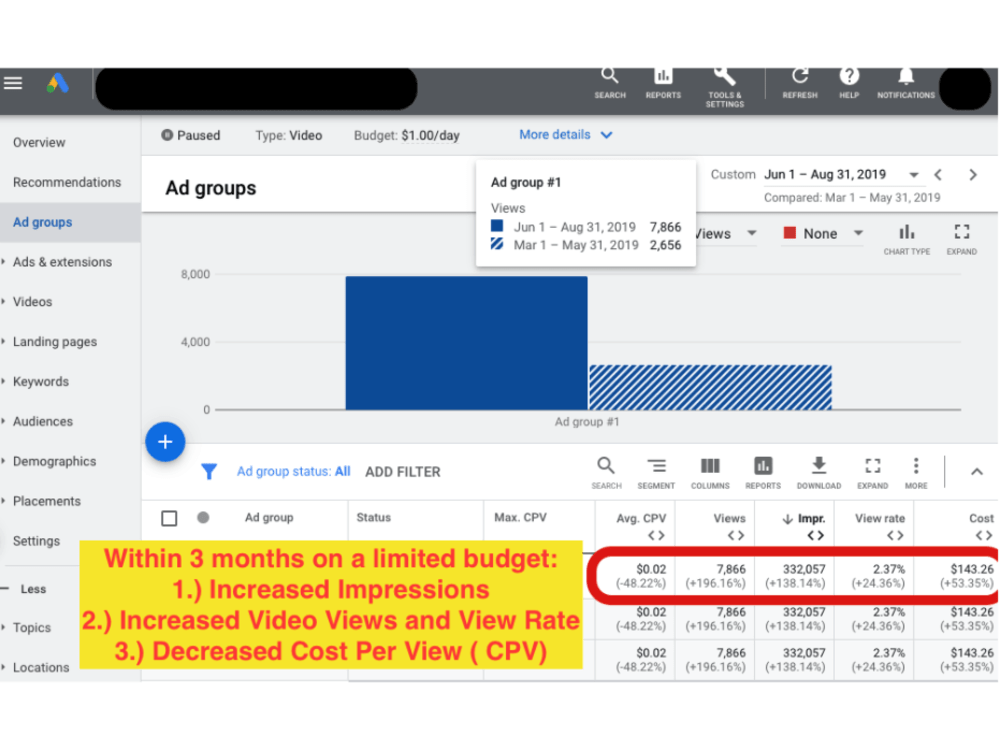This screenshot has width=1000, height=750.
Task: Change the chart type
Action: [906, 240]
